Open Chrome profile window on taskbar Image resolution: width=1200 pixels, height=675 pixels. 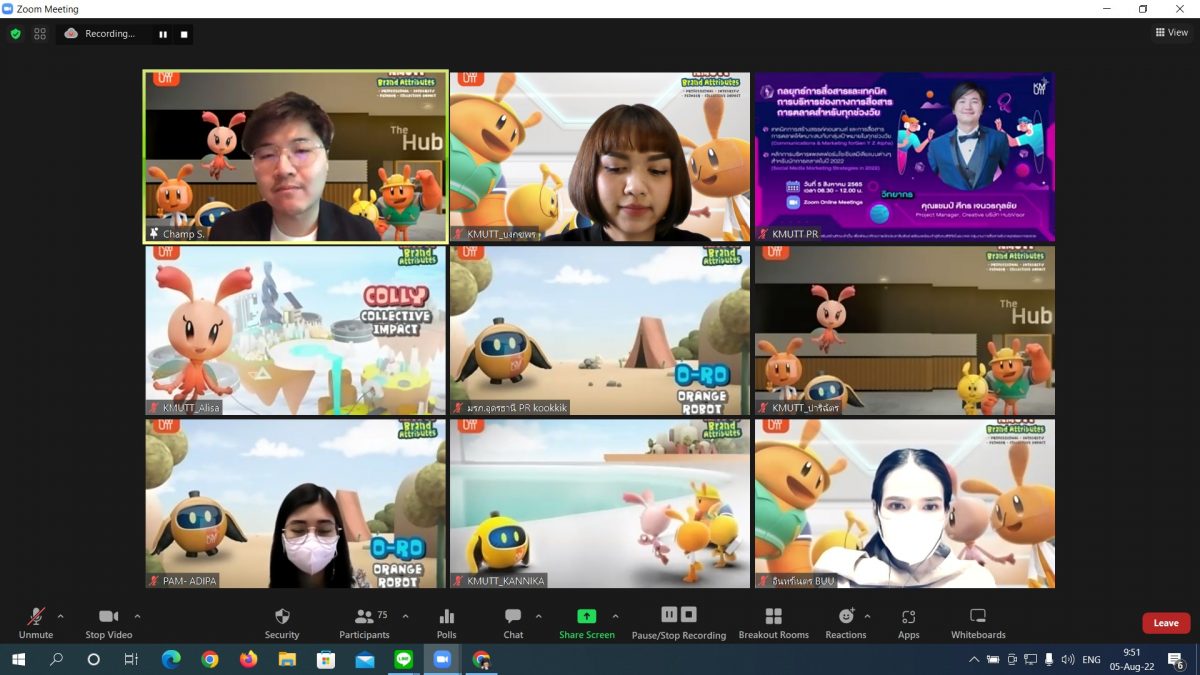coord(481,660)
